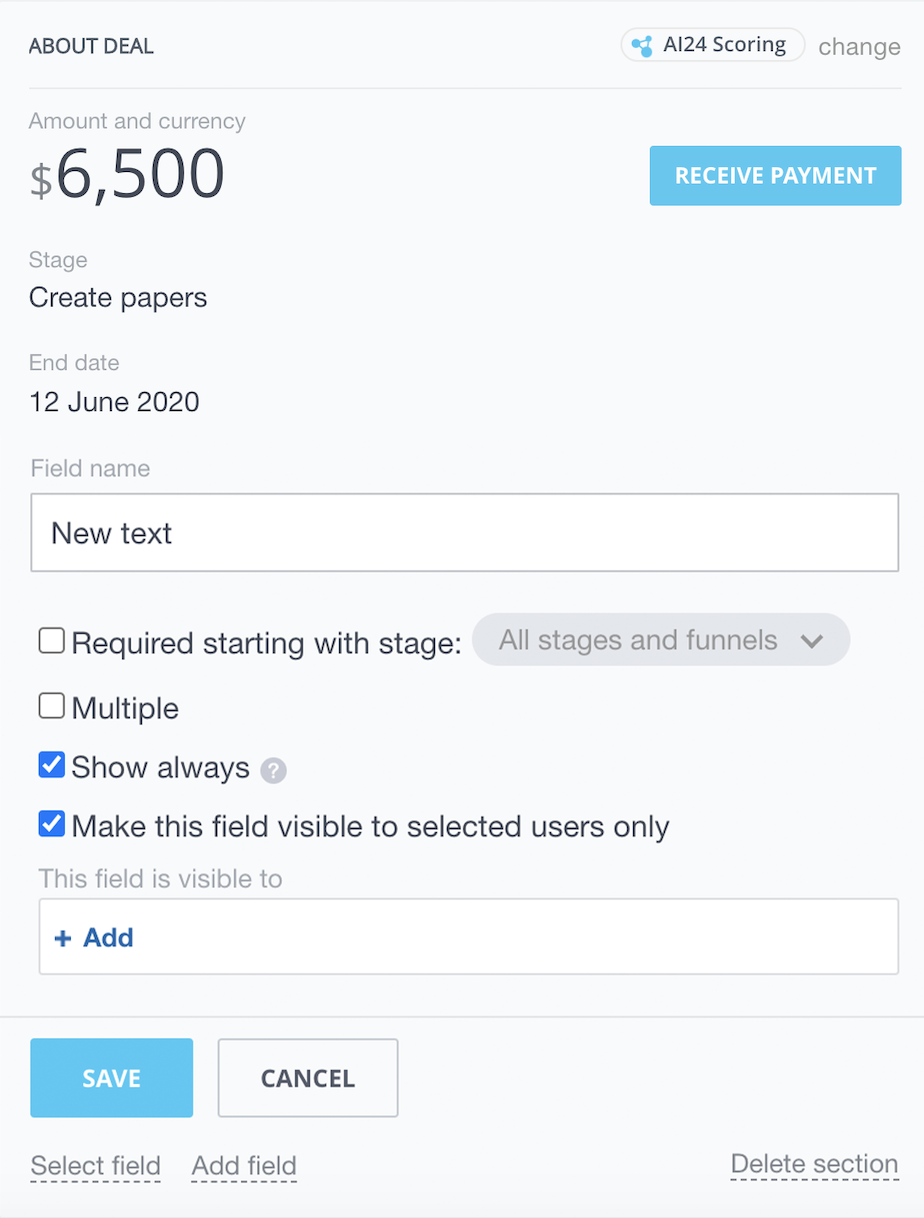Click the Show always help question icon

click(273, 770)
